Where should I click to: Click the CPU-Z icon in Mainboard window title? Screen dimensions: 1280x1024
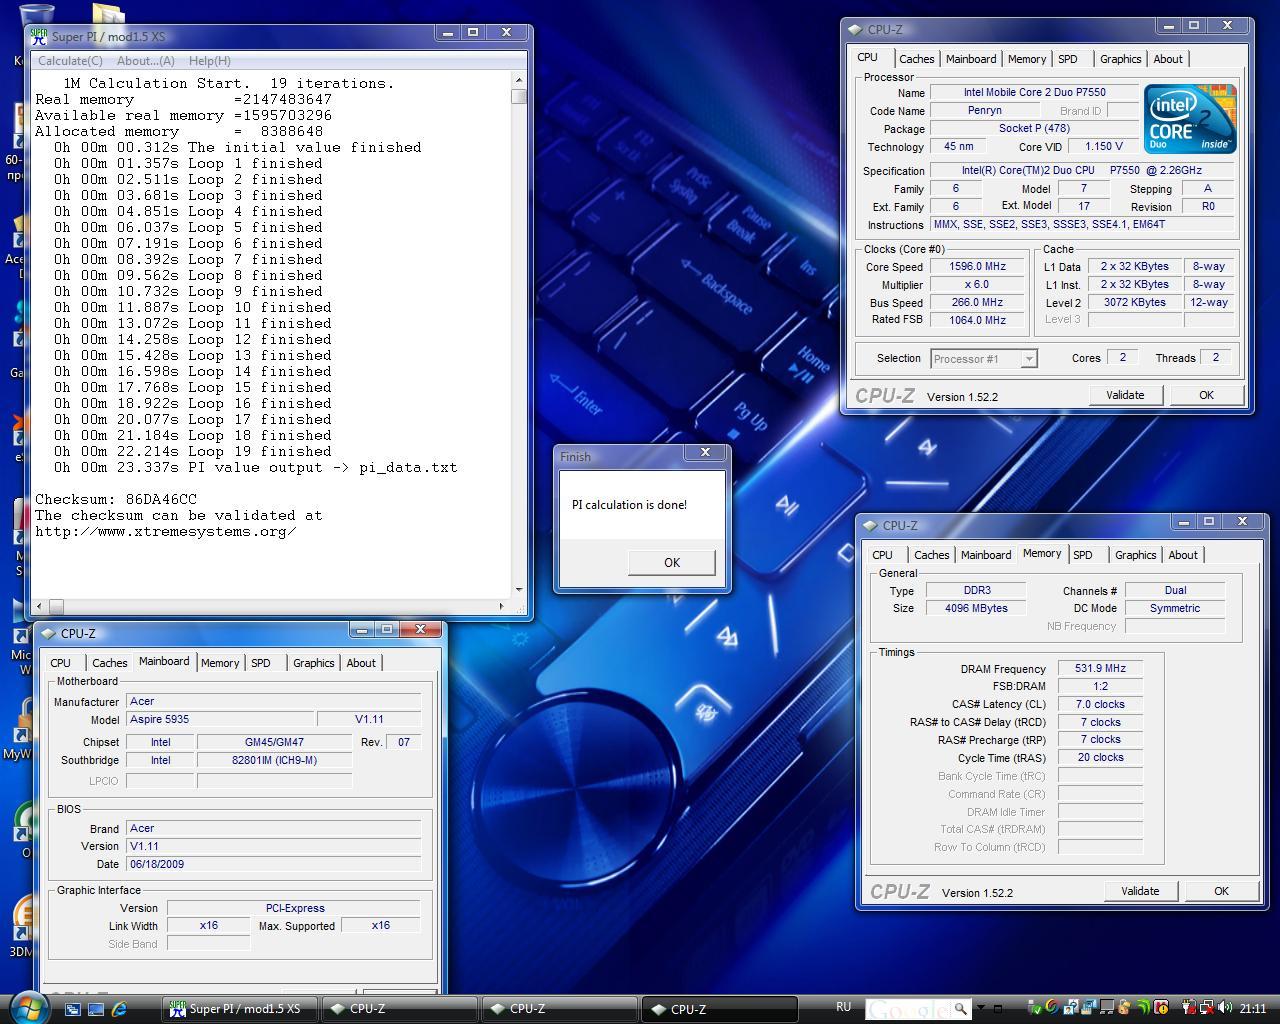click(48, 633)
